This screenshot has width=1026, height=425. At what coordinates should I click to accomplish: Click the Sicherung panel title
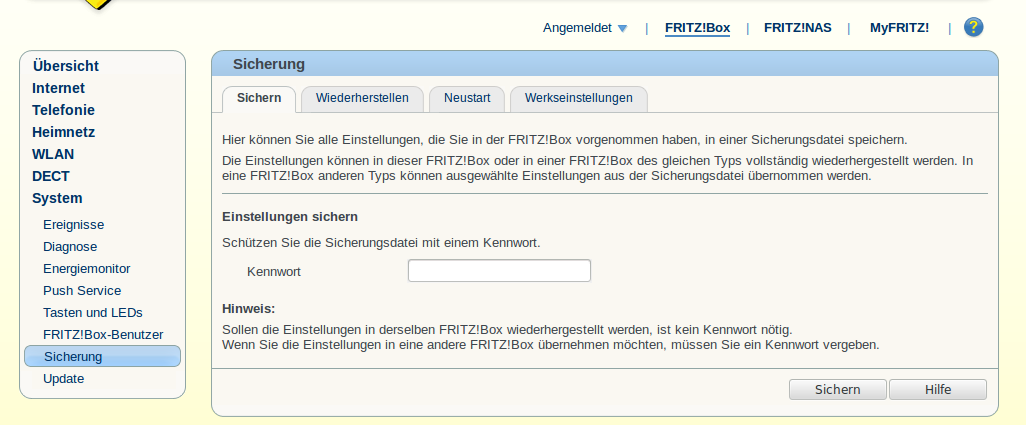(x=269, y=64)
